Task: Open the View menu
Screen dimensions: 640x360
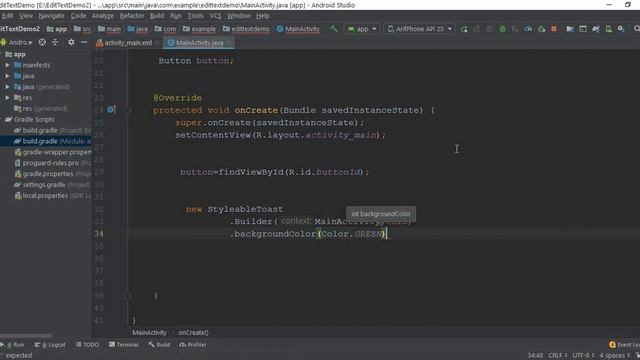Action: 26,16
